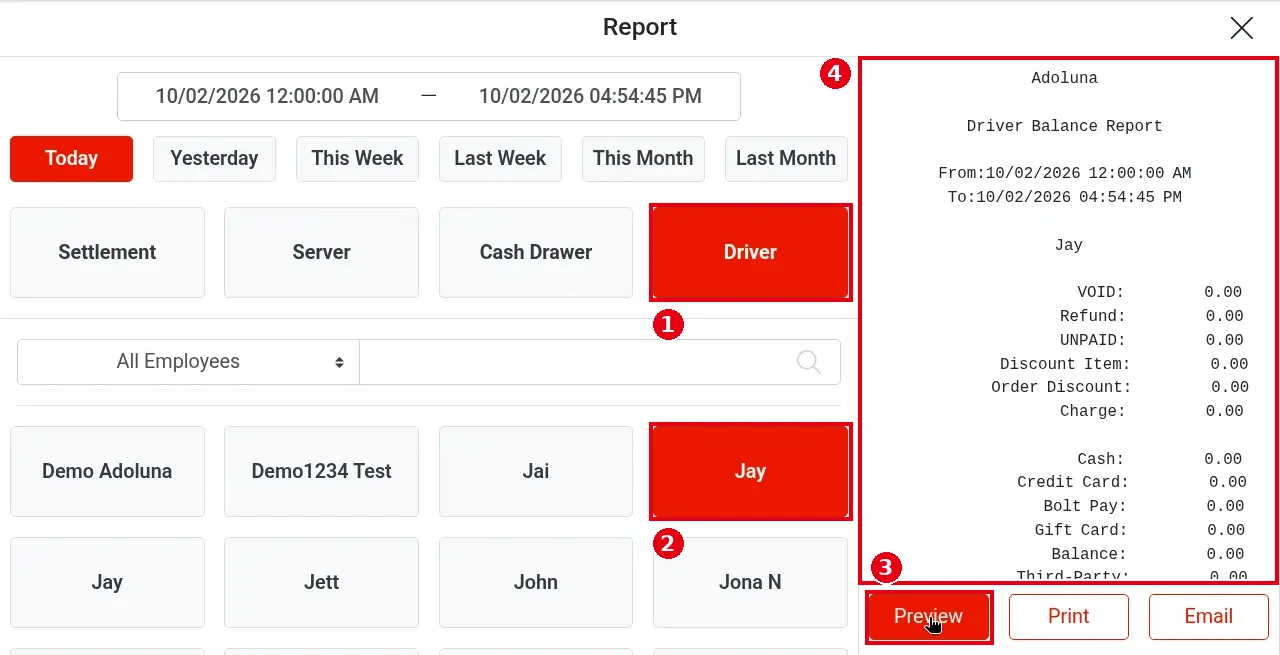
Task: Click the VOID: label in the report
Action: pyautogui.click(x=1101, y=293)
